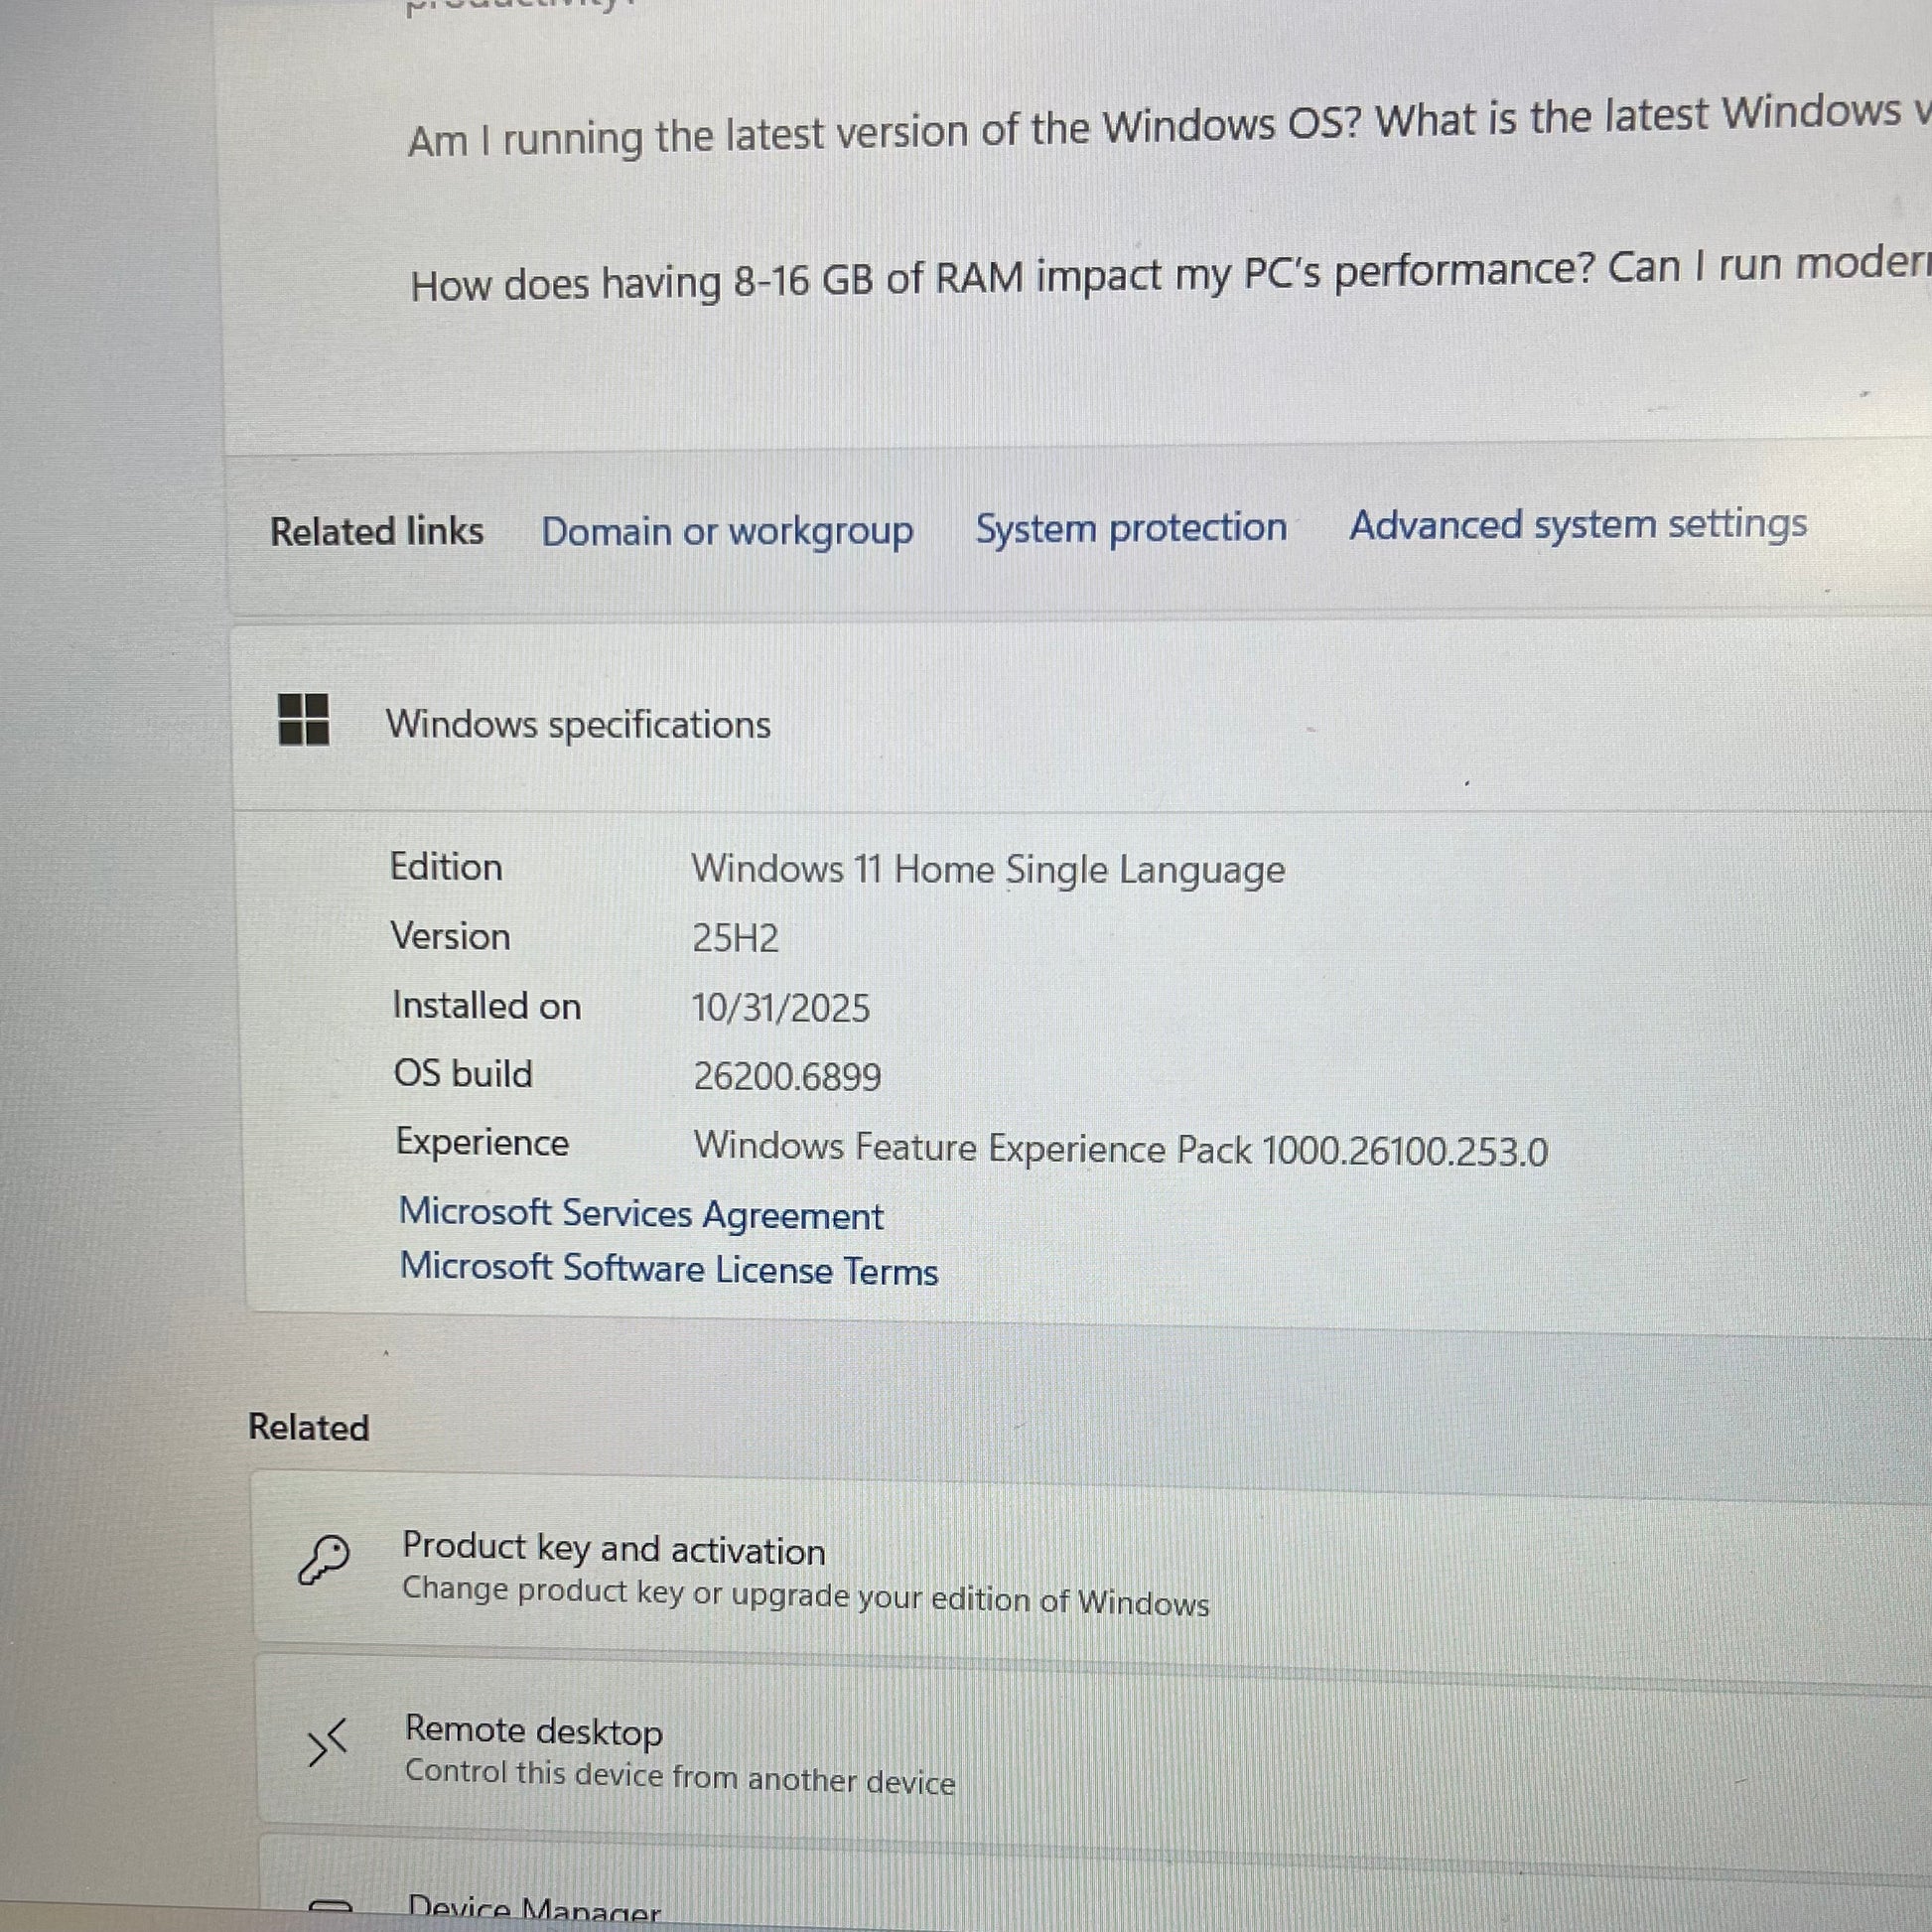The width and height of the screenshot is (1932, 1932).
Task: Open Device Manager
Action: click(534, 1908)
